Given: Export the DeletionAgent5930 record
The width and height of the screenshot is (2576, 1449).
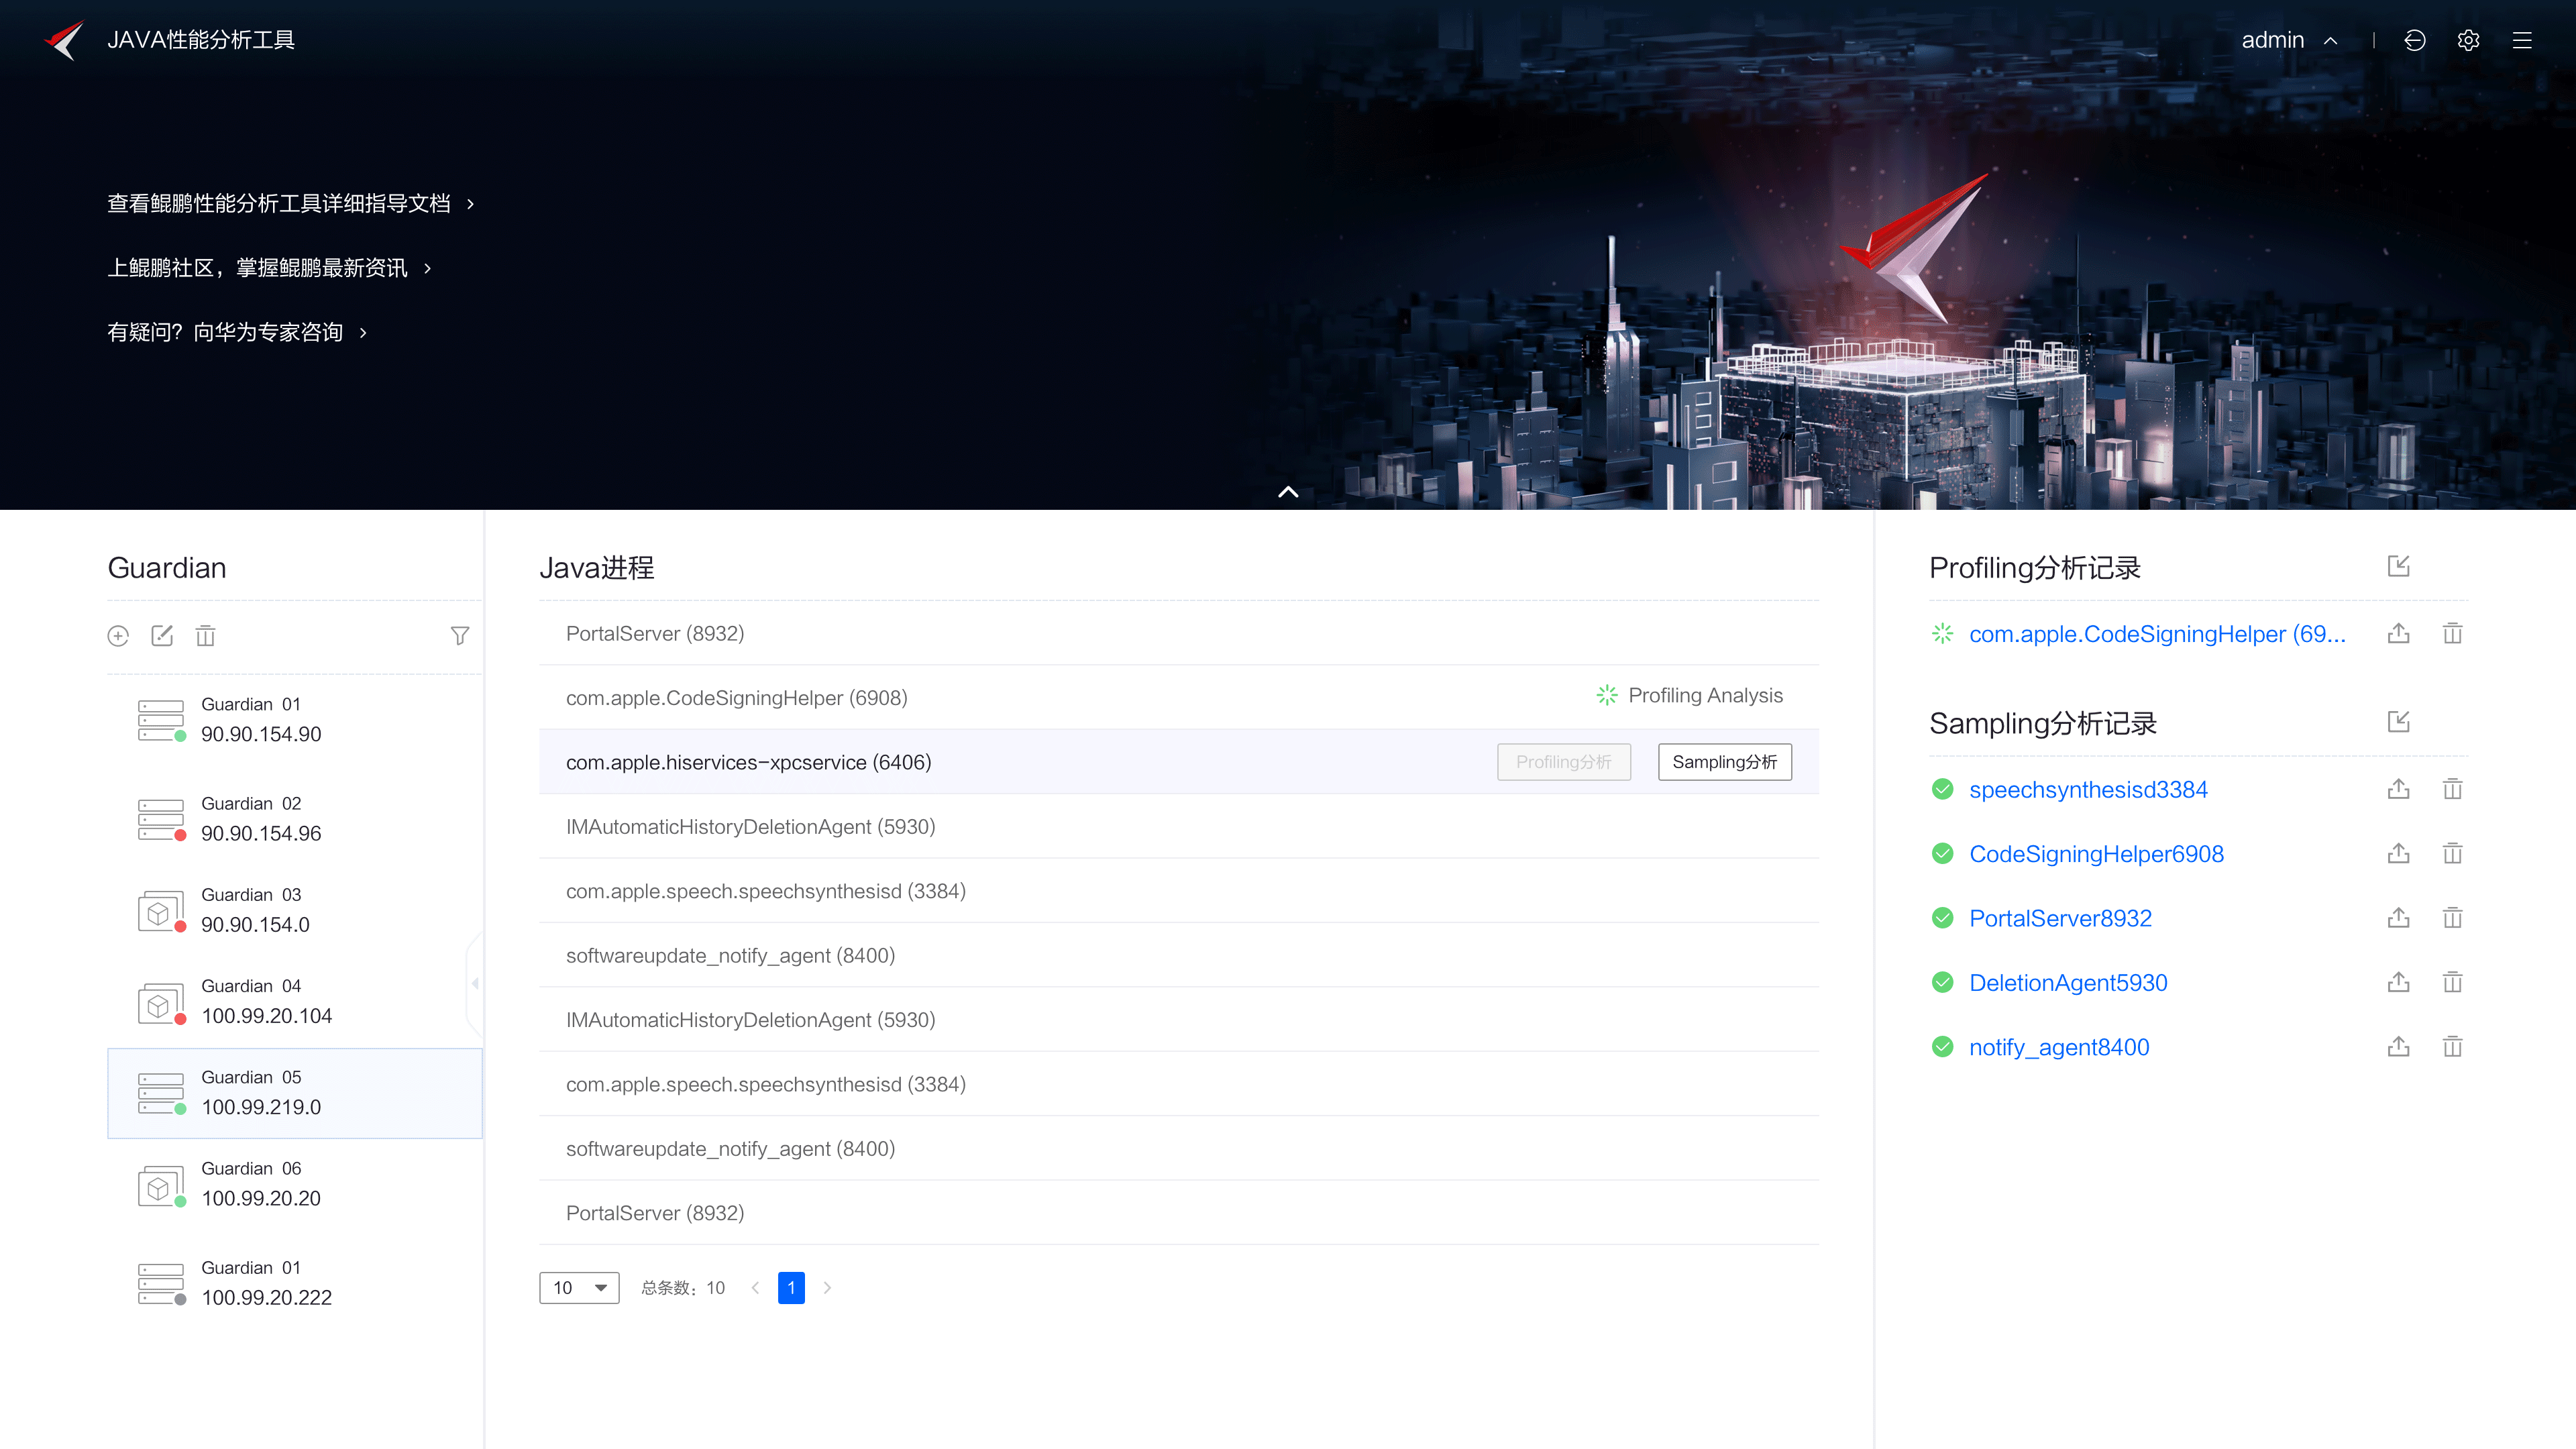Looking at the screenshot, I should coord(2398,983).
